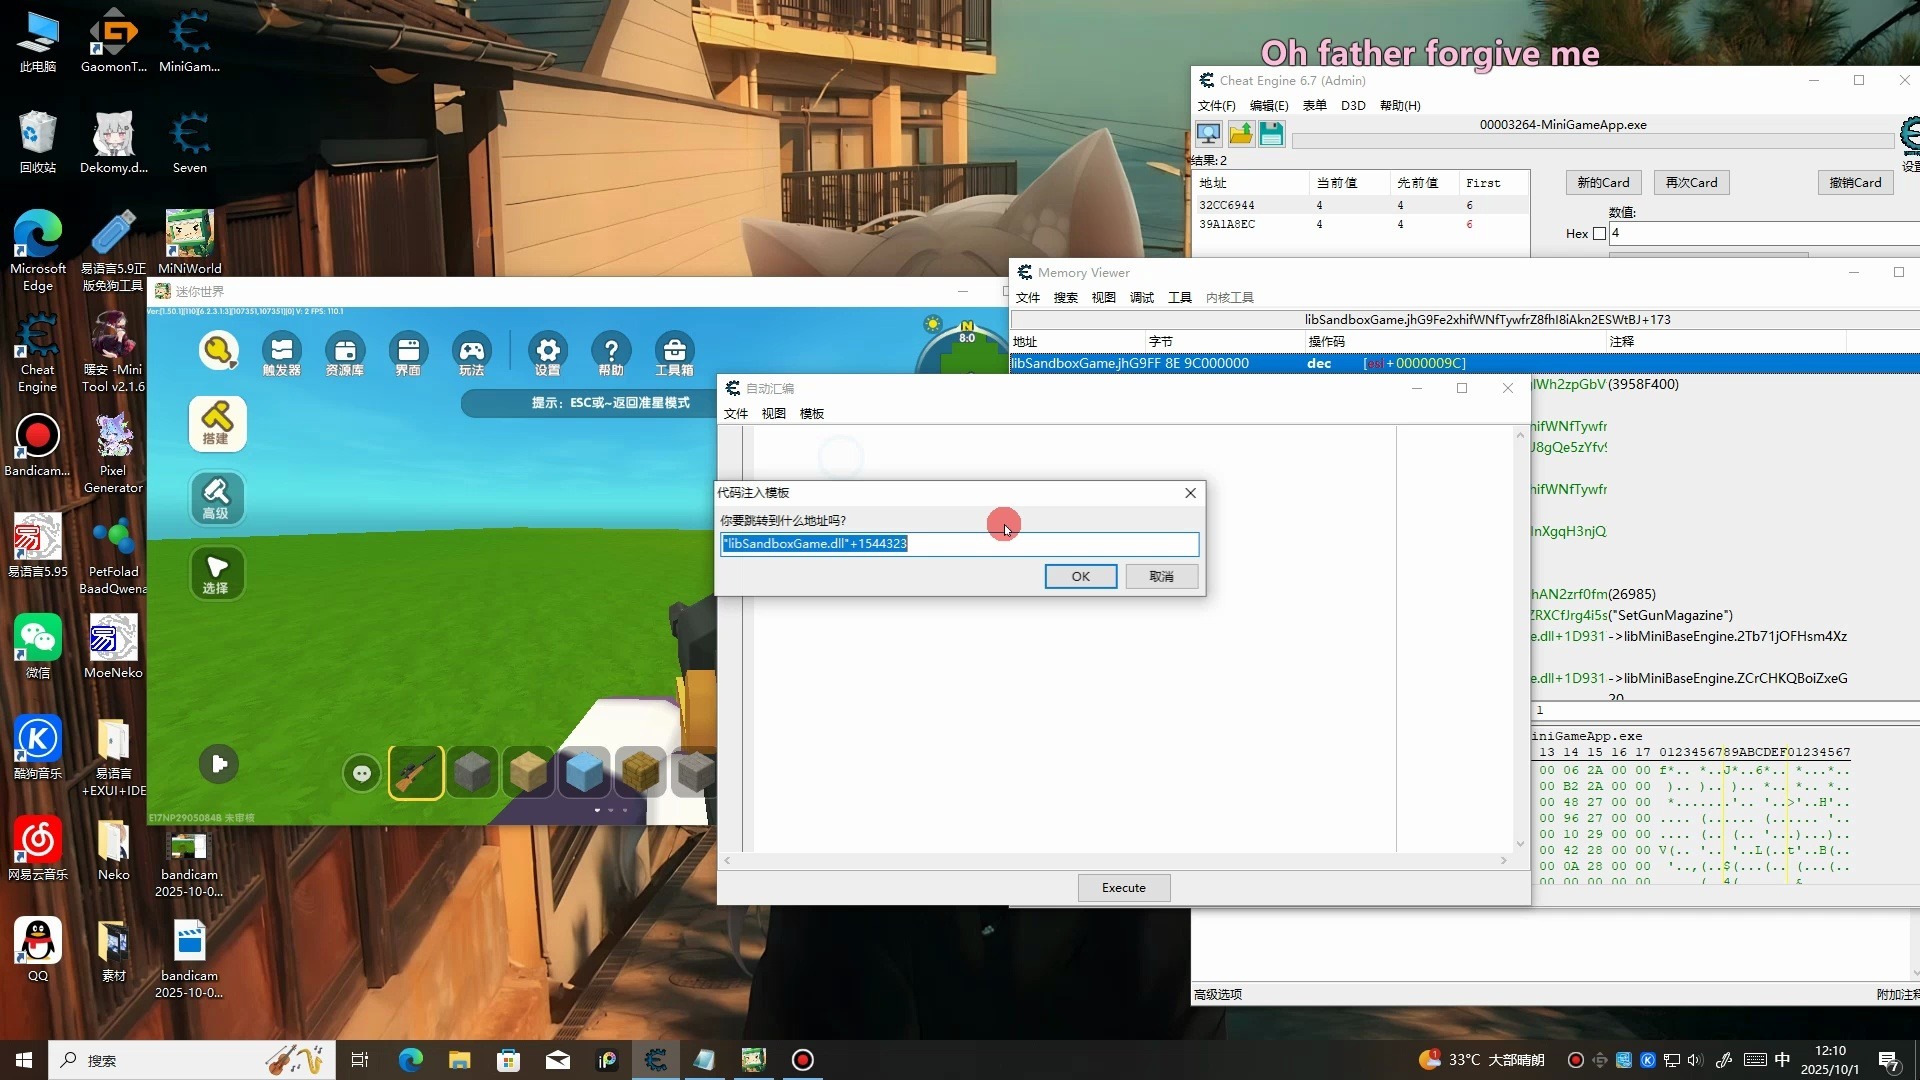Select the Build hammer tool in game

pos(217,423)
